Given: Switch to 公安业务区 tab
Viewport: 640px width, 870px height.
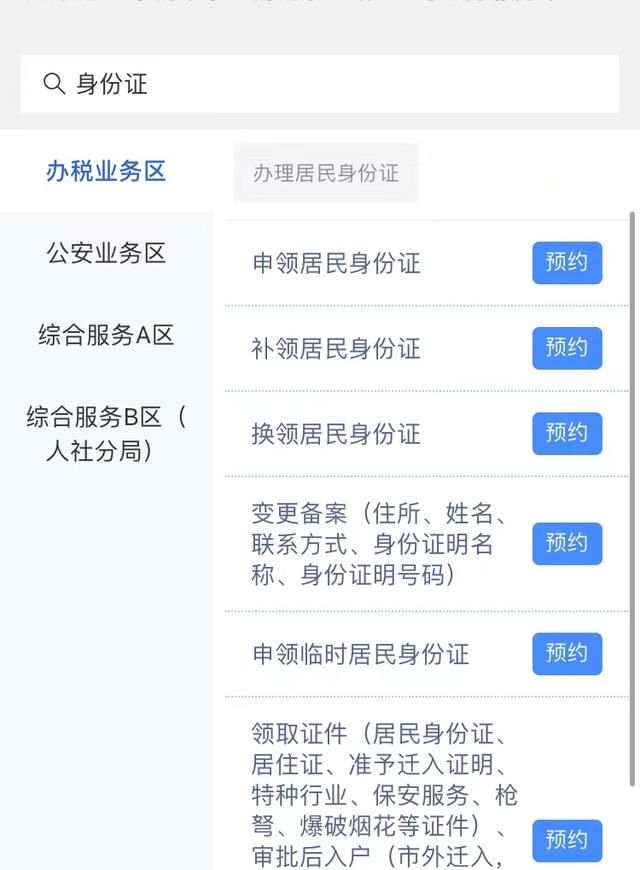Looking at the screenshot, I should [105, 253].
